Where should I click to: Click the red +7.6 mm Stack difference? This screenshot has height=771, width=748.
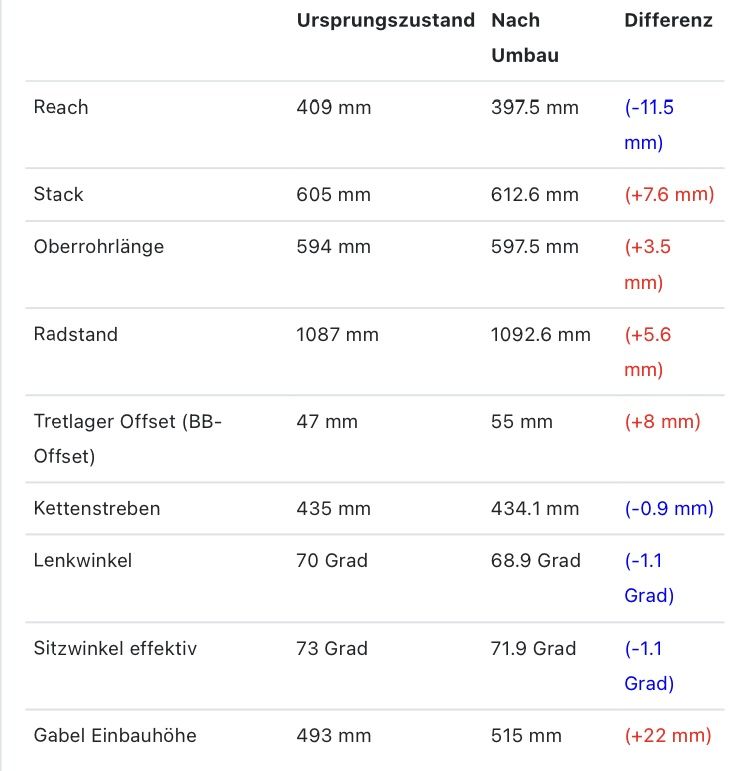coord(669,194)
